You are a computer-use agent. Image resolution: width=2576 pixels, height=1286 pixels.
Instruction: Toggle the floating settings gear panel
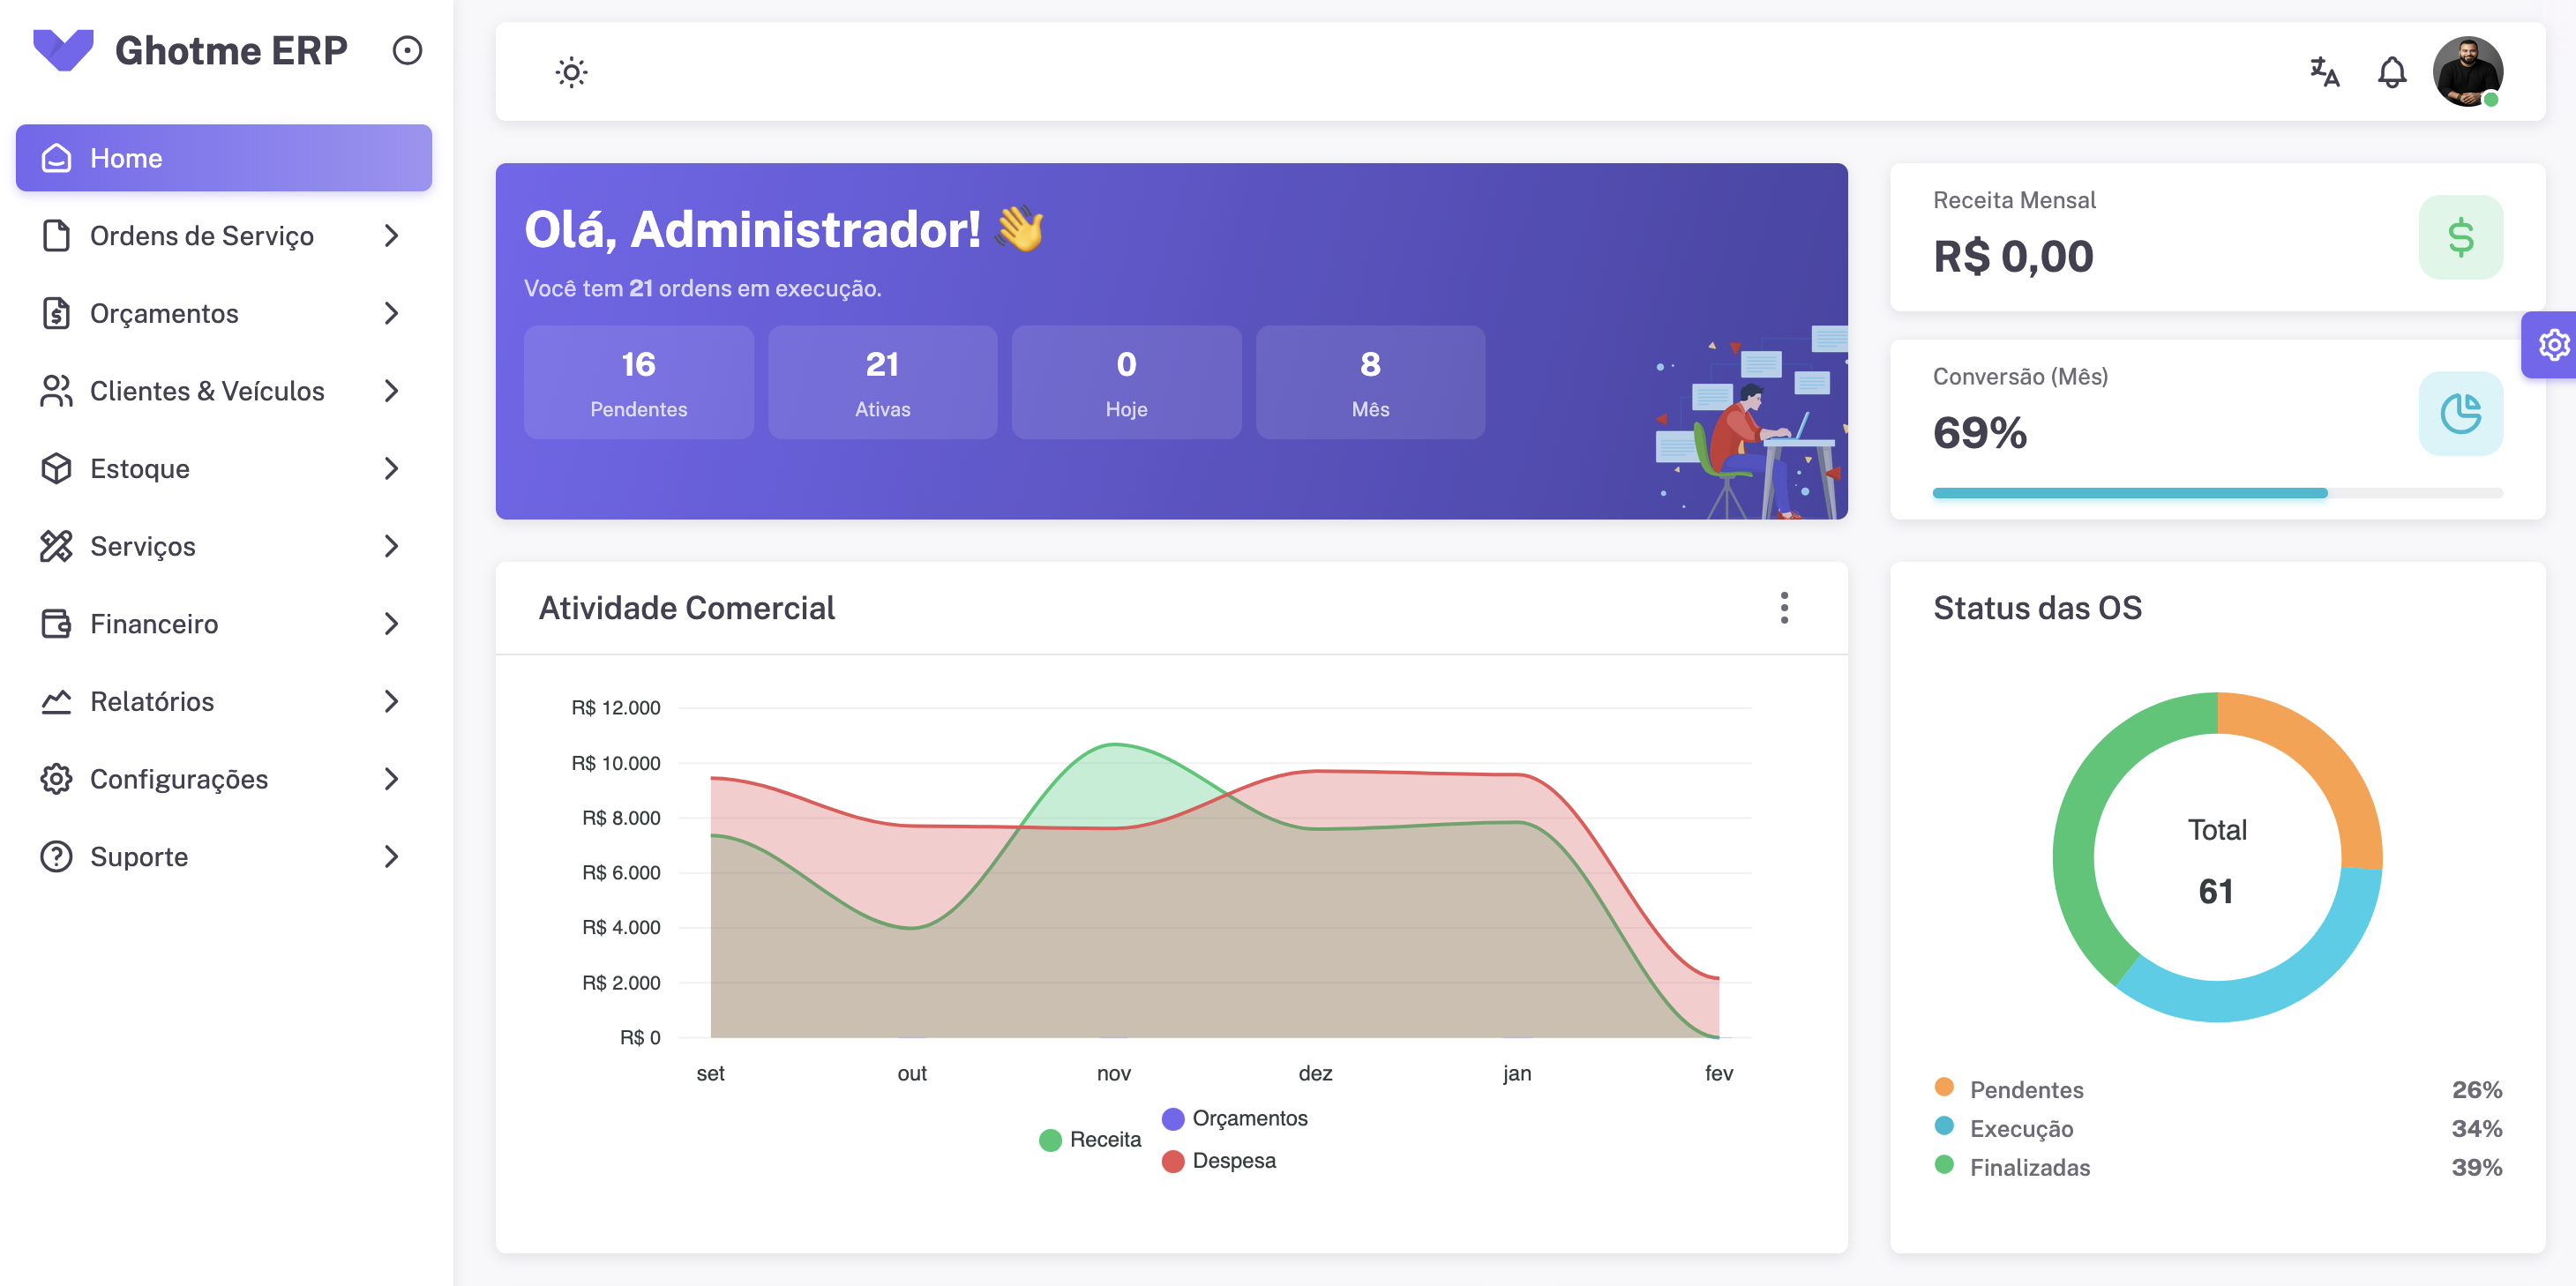pos(2554,345)
